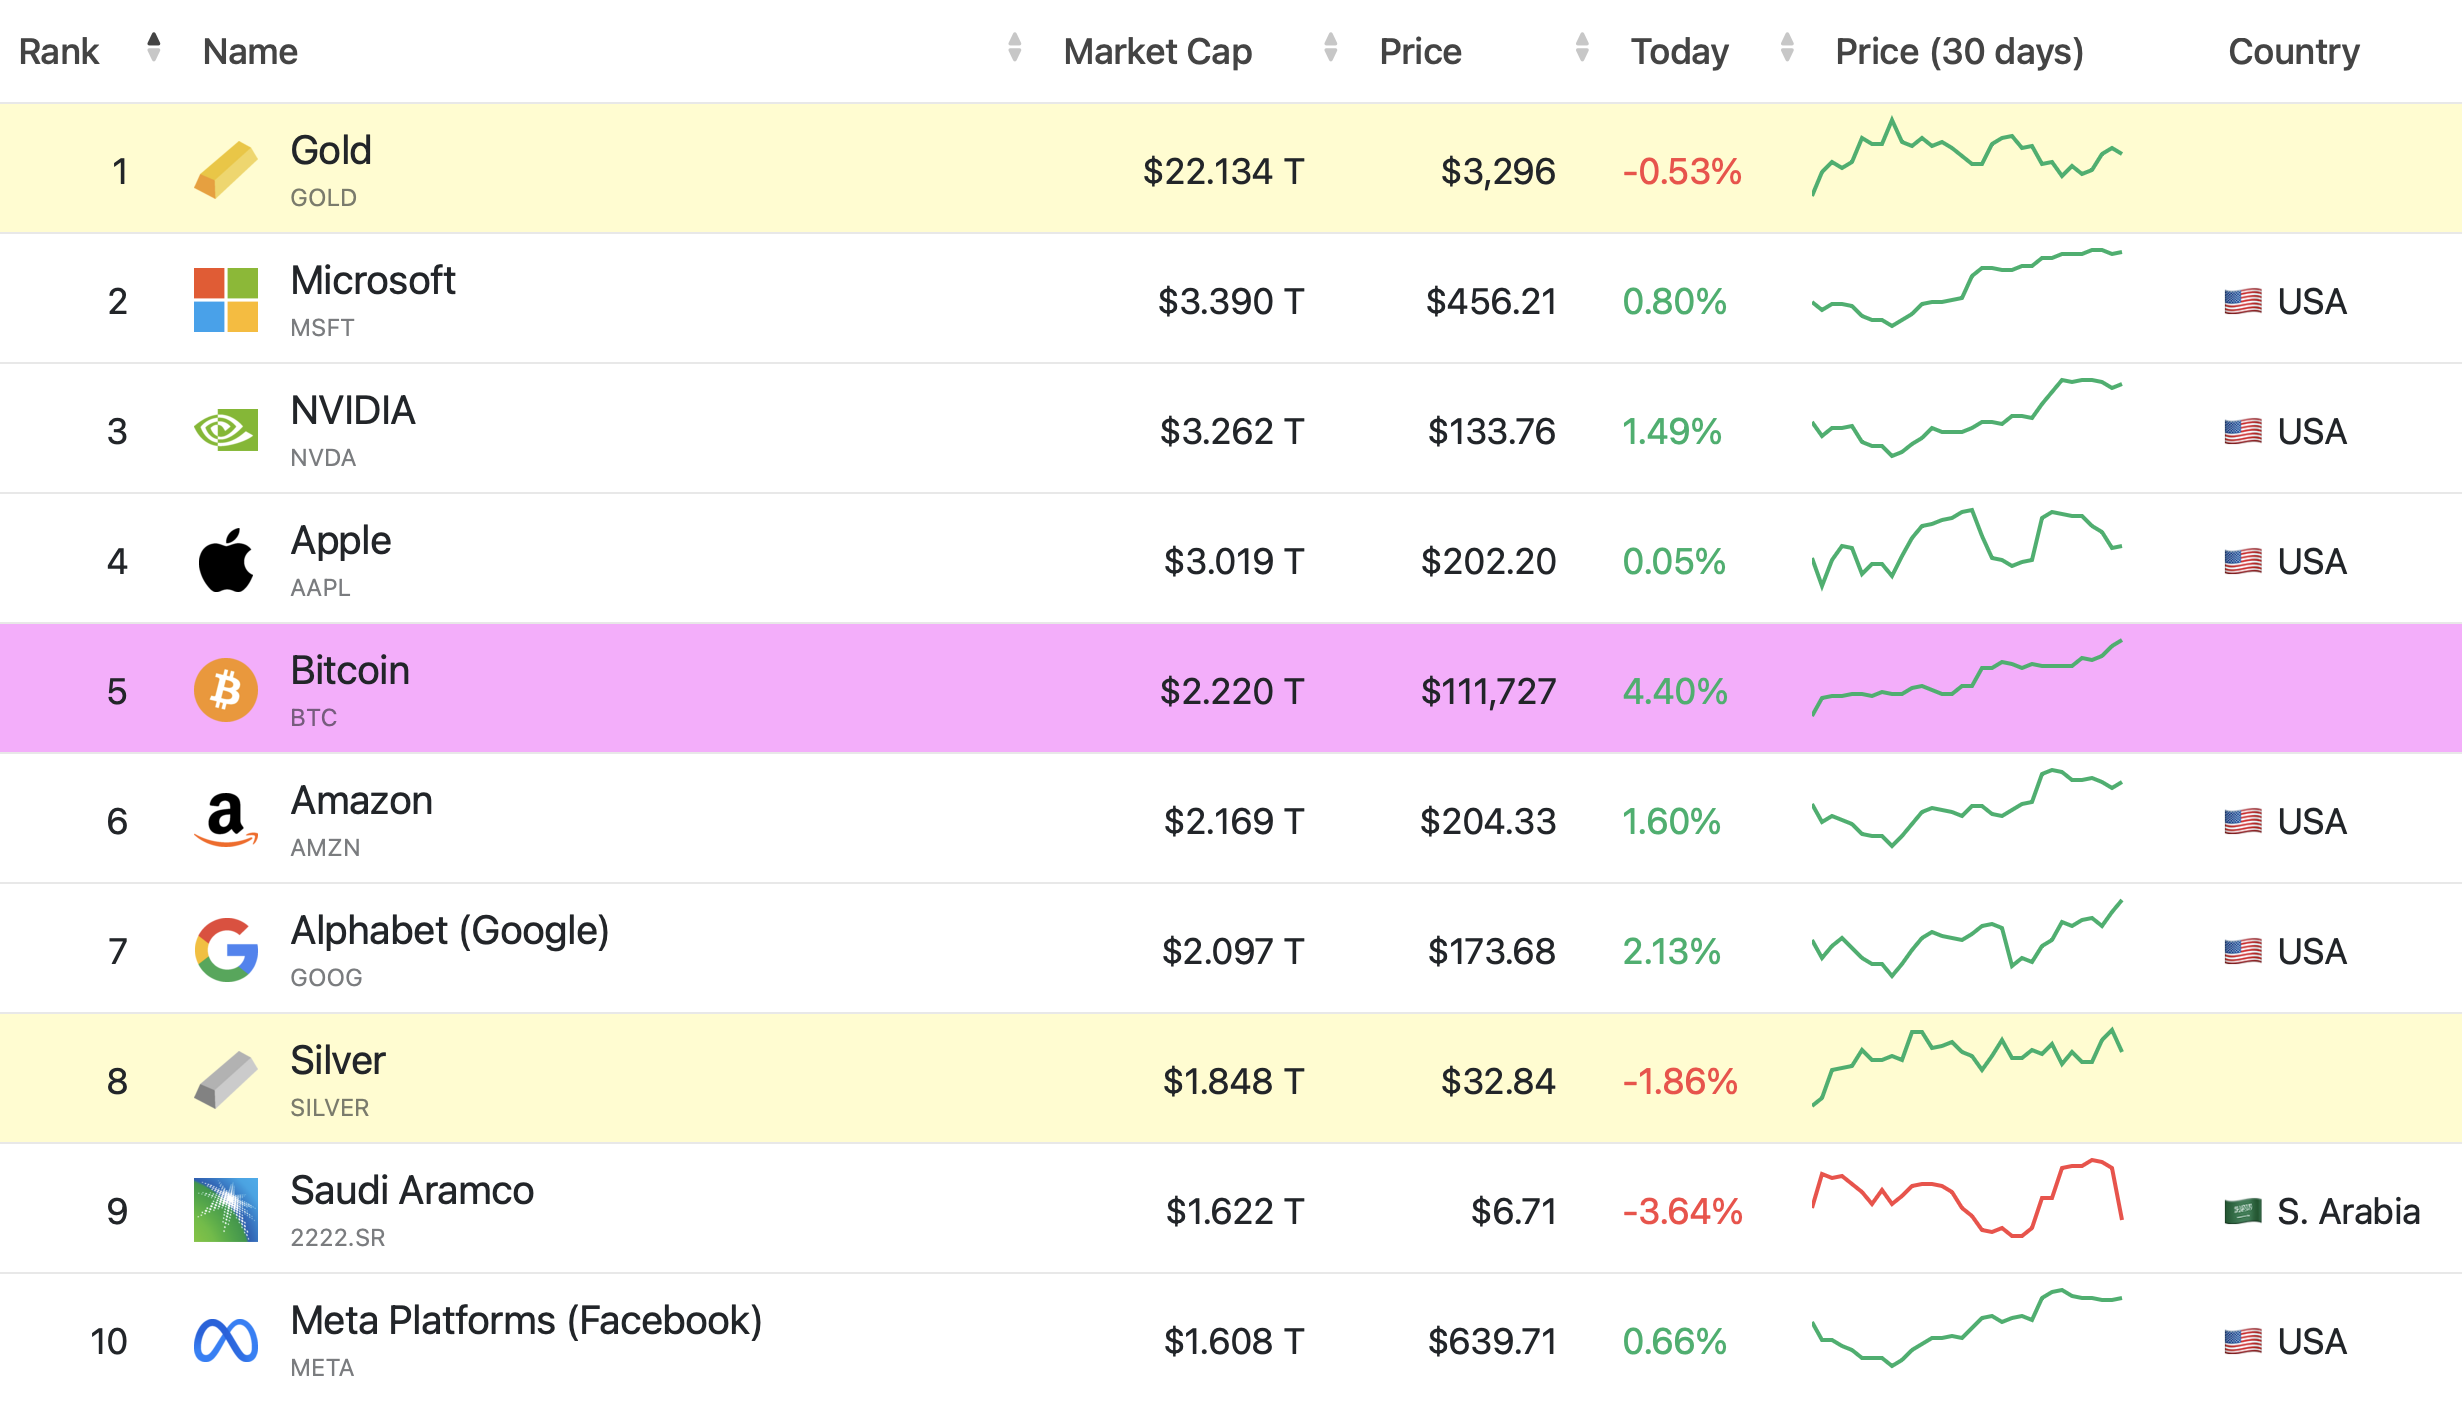Click the S. Arabia country label
Screen dimensions: 2462x1402
click(x=2348, y=1211)
